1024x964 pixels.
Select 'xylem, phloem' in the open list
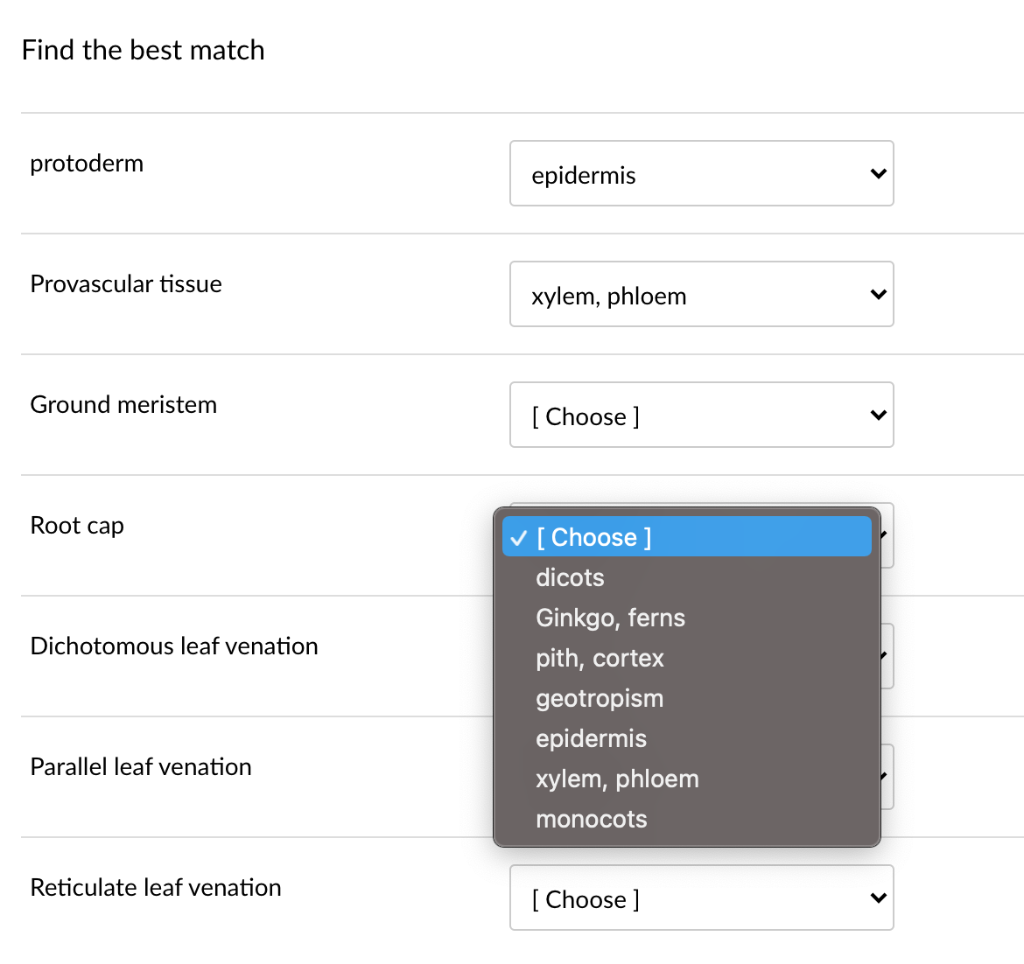click(617, 779)
